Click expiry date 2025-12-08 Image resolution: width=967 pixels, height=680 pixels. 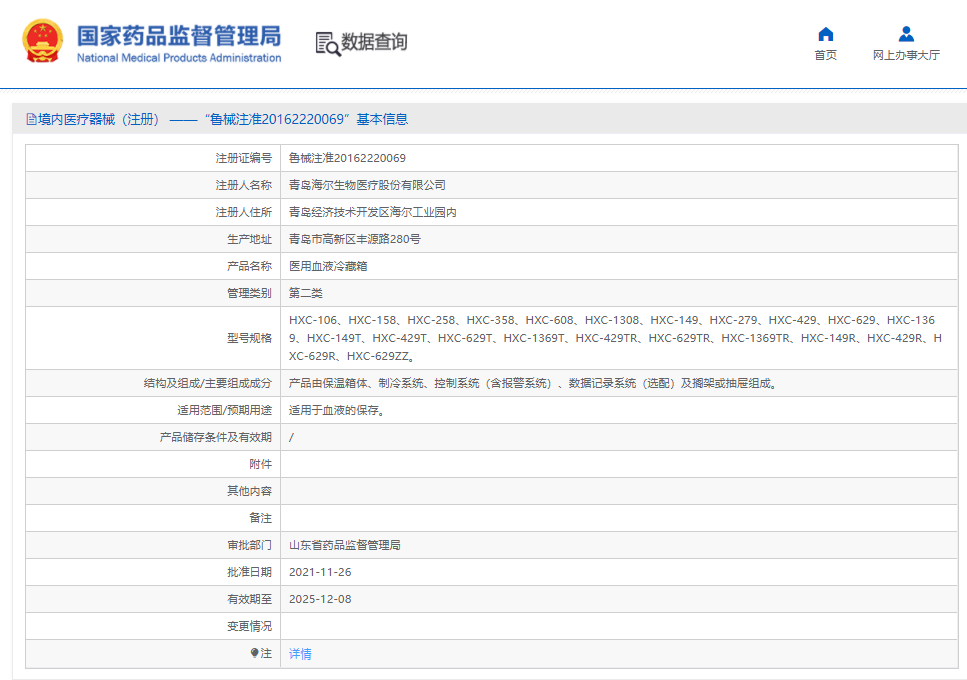(320, 599)
